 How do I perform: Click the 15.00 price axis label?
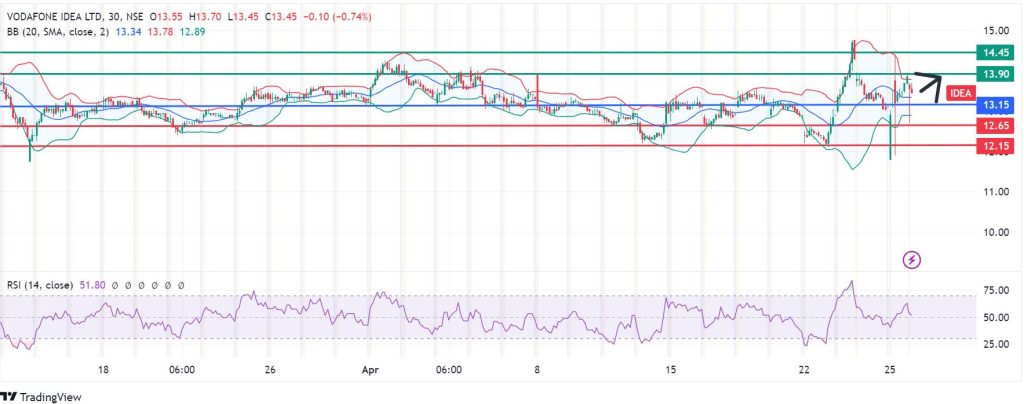(x=995, y=30)
